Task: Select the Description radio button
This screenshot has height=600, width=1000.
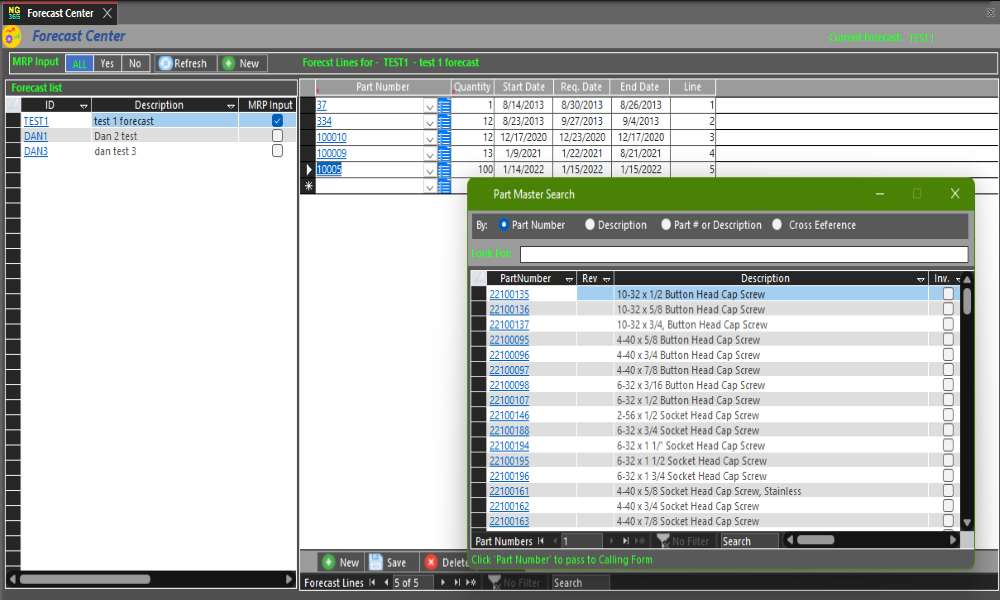Action: coord(590,225)
